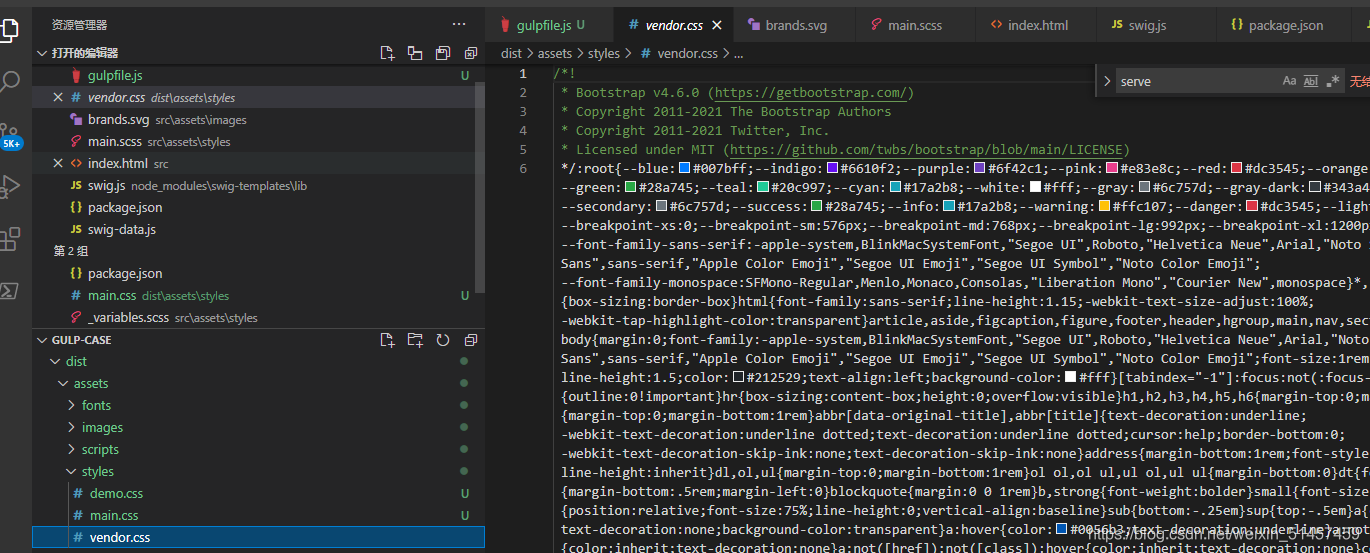Open the main.scss editor tab
Viewport: 1370px width, 553px height.
tap(914, 25)
